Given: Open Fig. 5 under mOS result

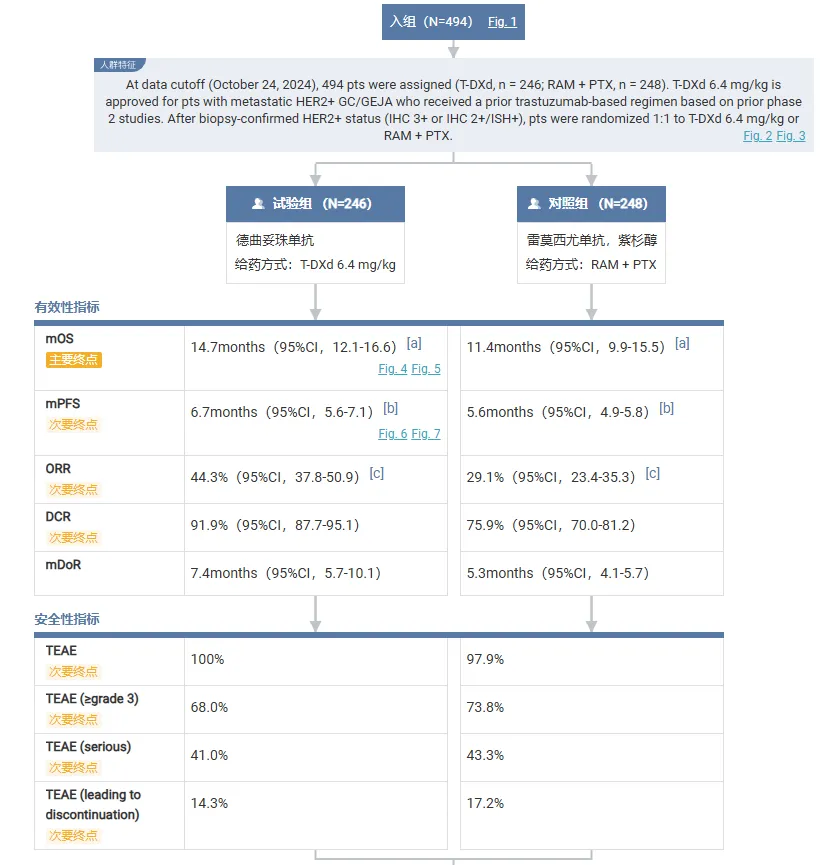Looking at the screenshot, I should [x=426, y=369].
